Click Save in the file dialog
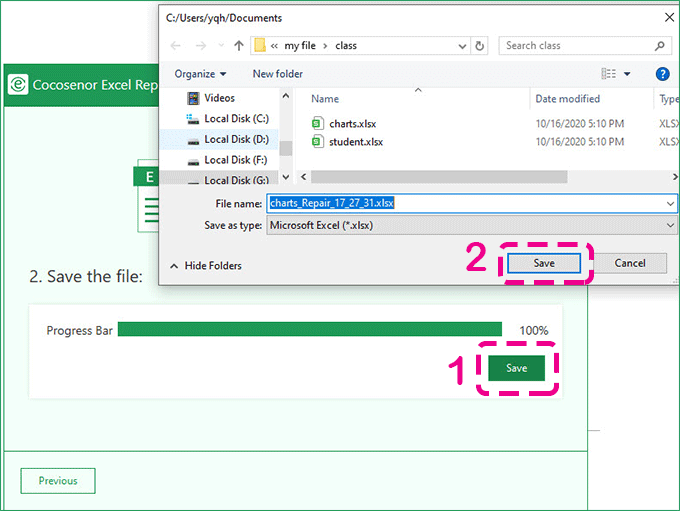Viewport: 680px width, 511px height. click(x=544, y=263)
